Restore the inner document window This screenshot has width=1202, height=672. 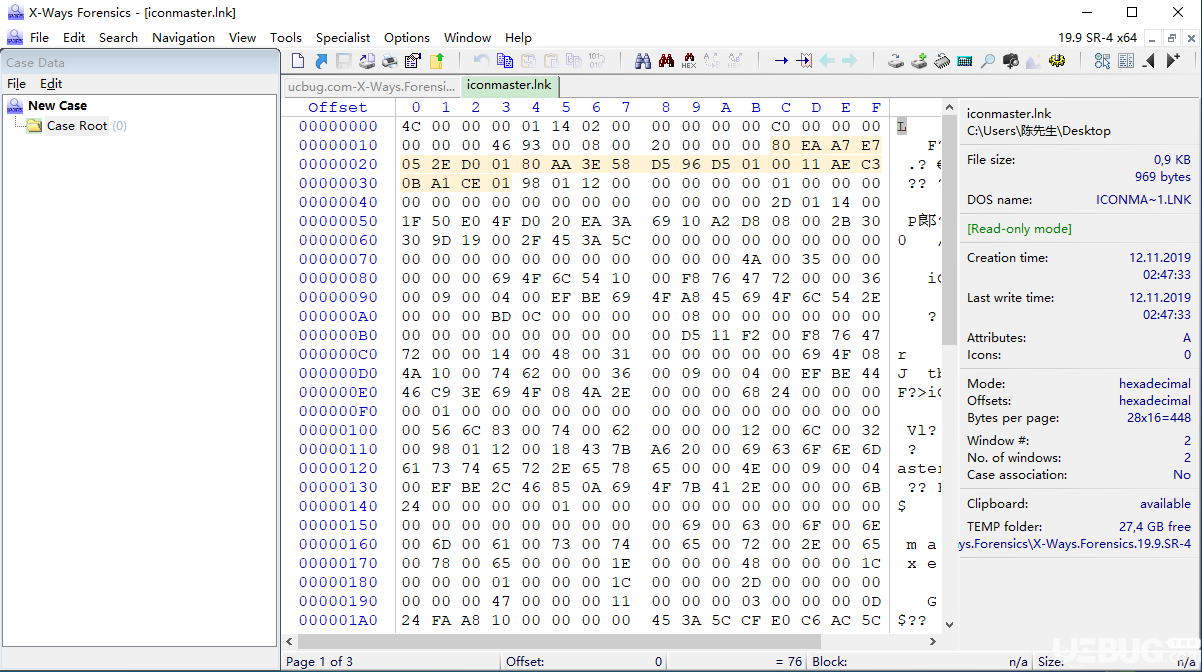(1172, 37)
